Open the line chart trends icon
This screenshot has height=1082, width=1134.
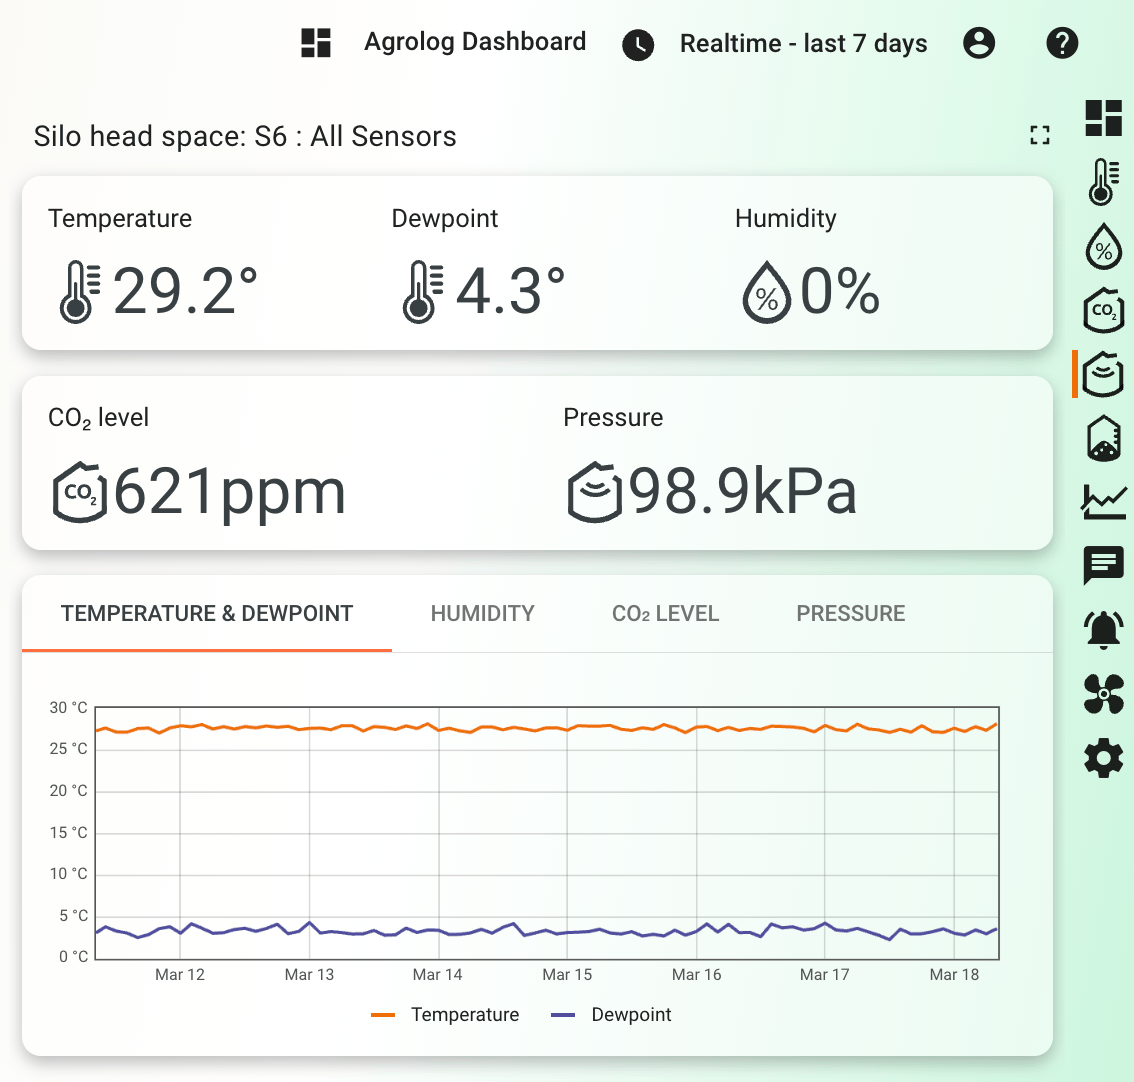1103,501
